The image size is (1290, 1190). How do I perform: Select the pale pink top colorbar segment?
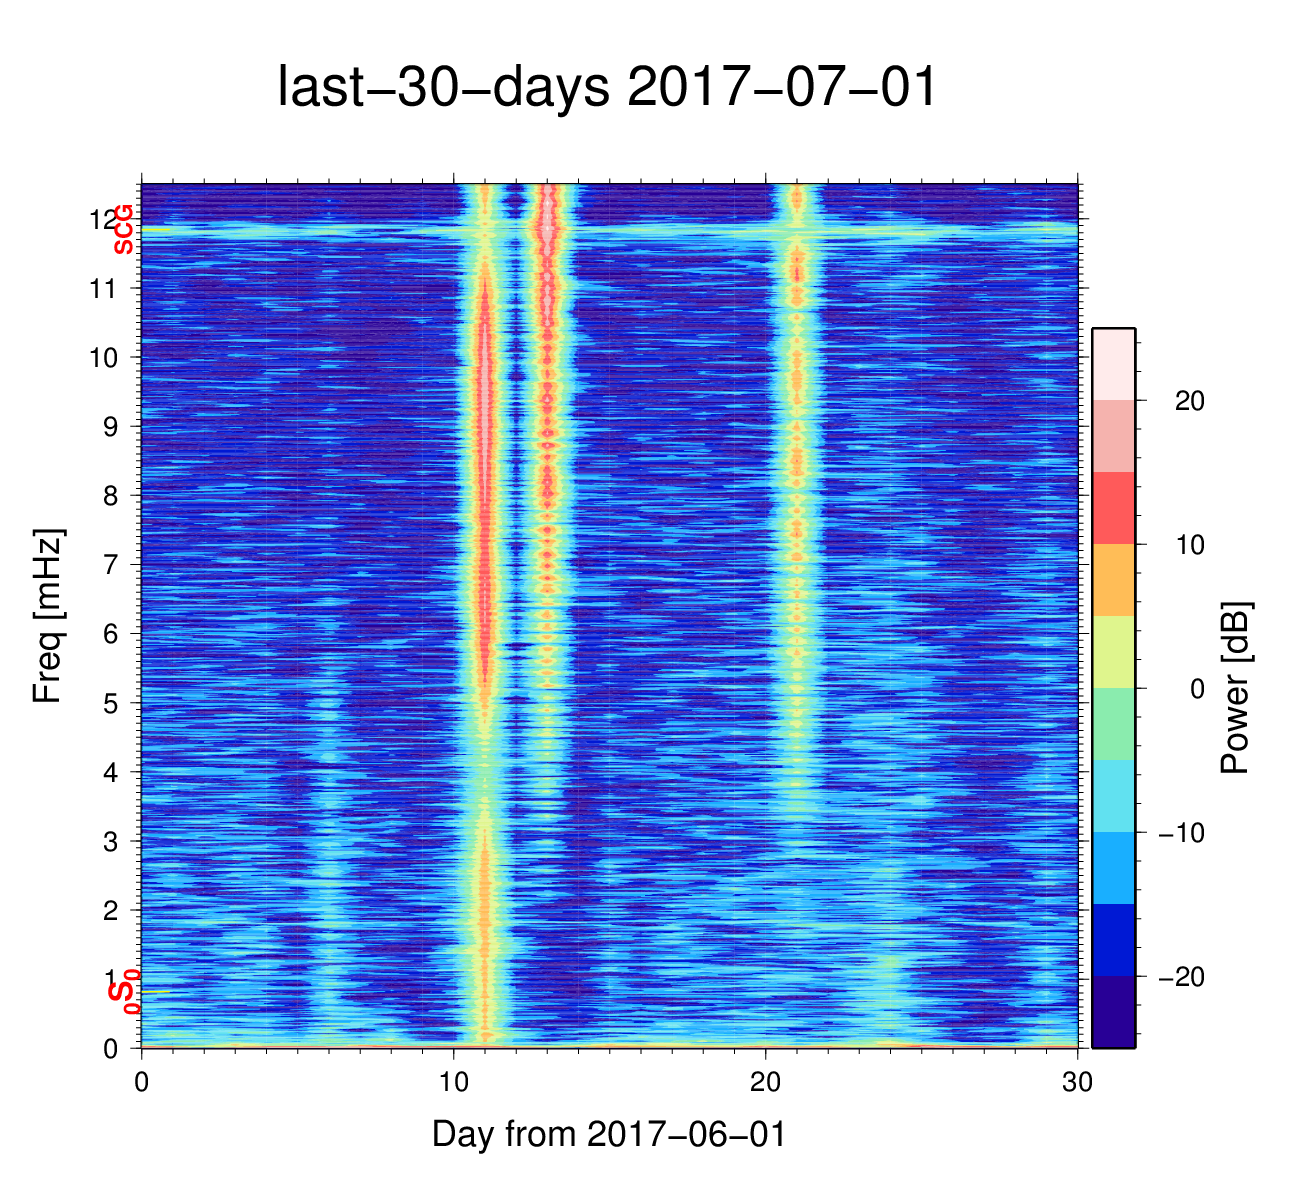tap(1113, 364)
